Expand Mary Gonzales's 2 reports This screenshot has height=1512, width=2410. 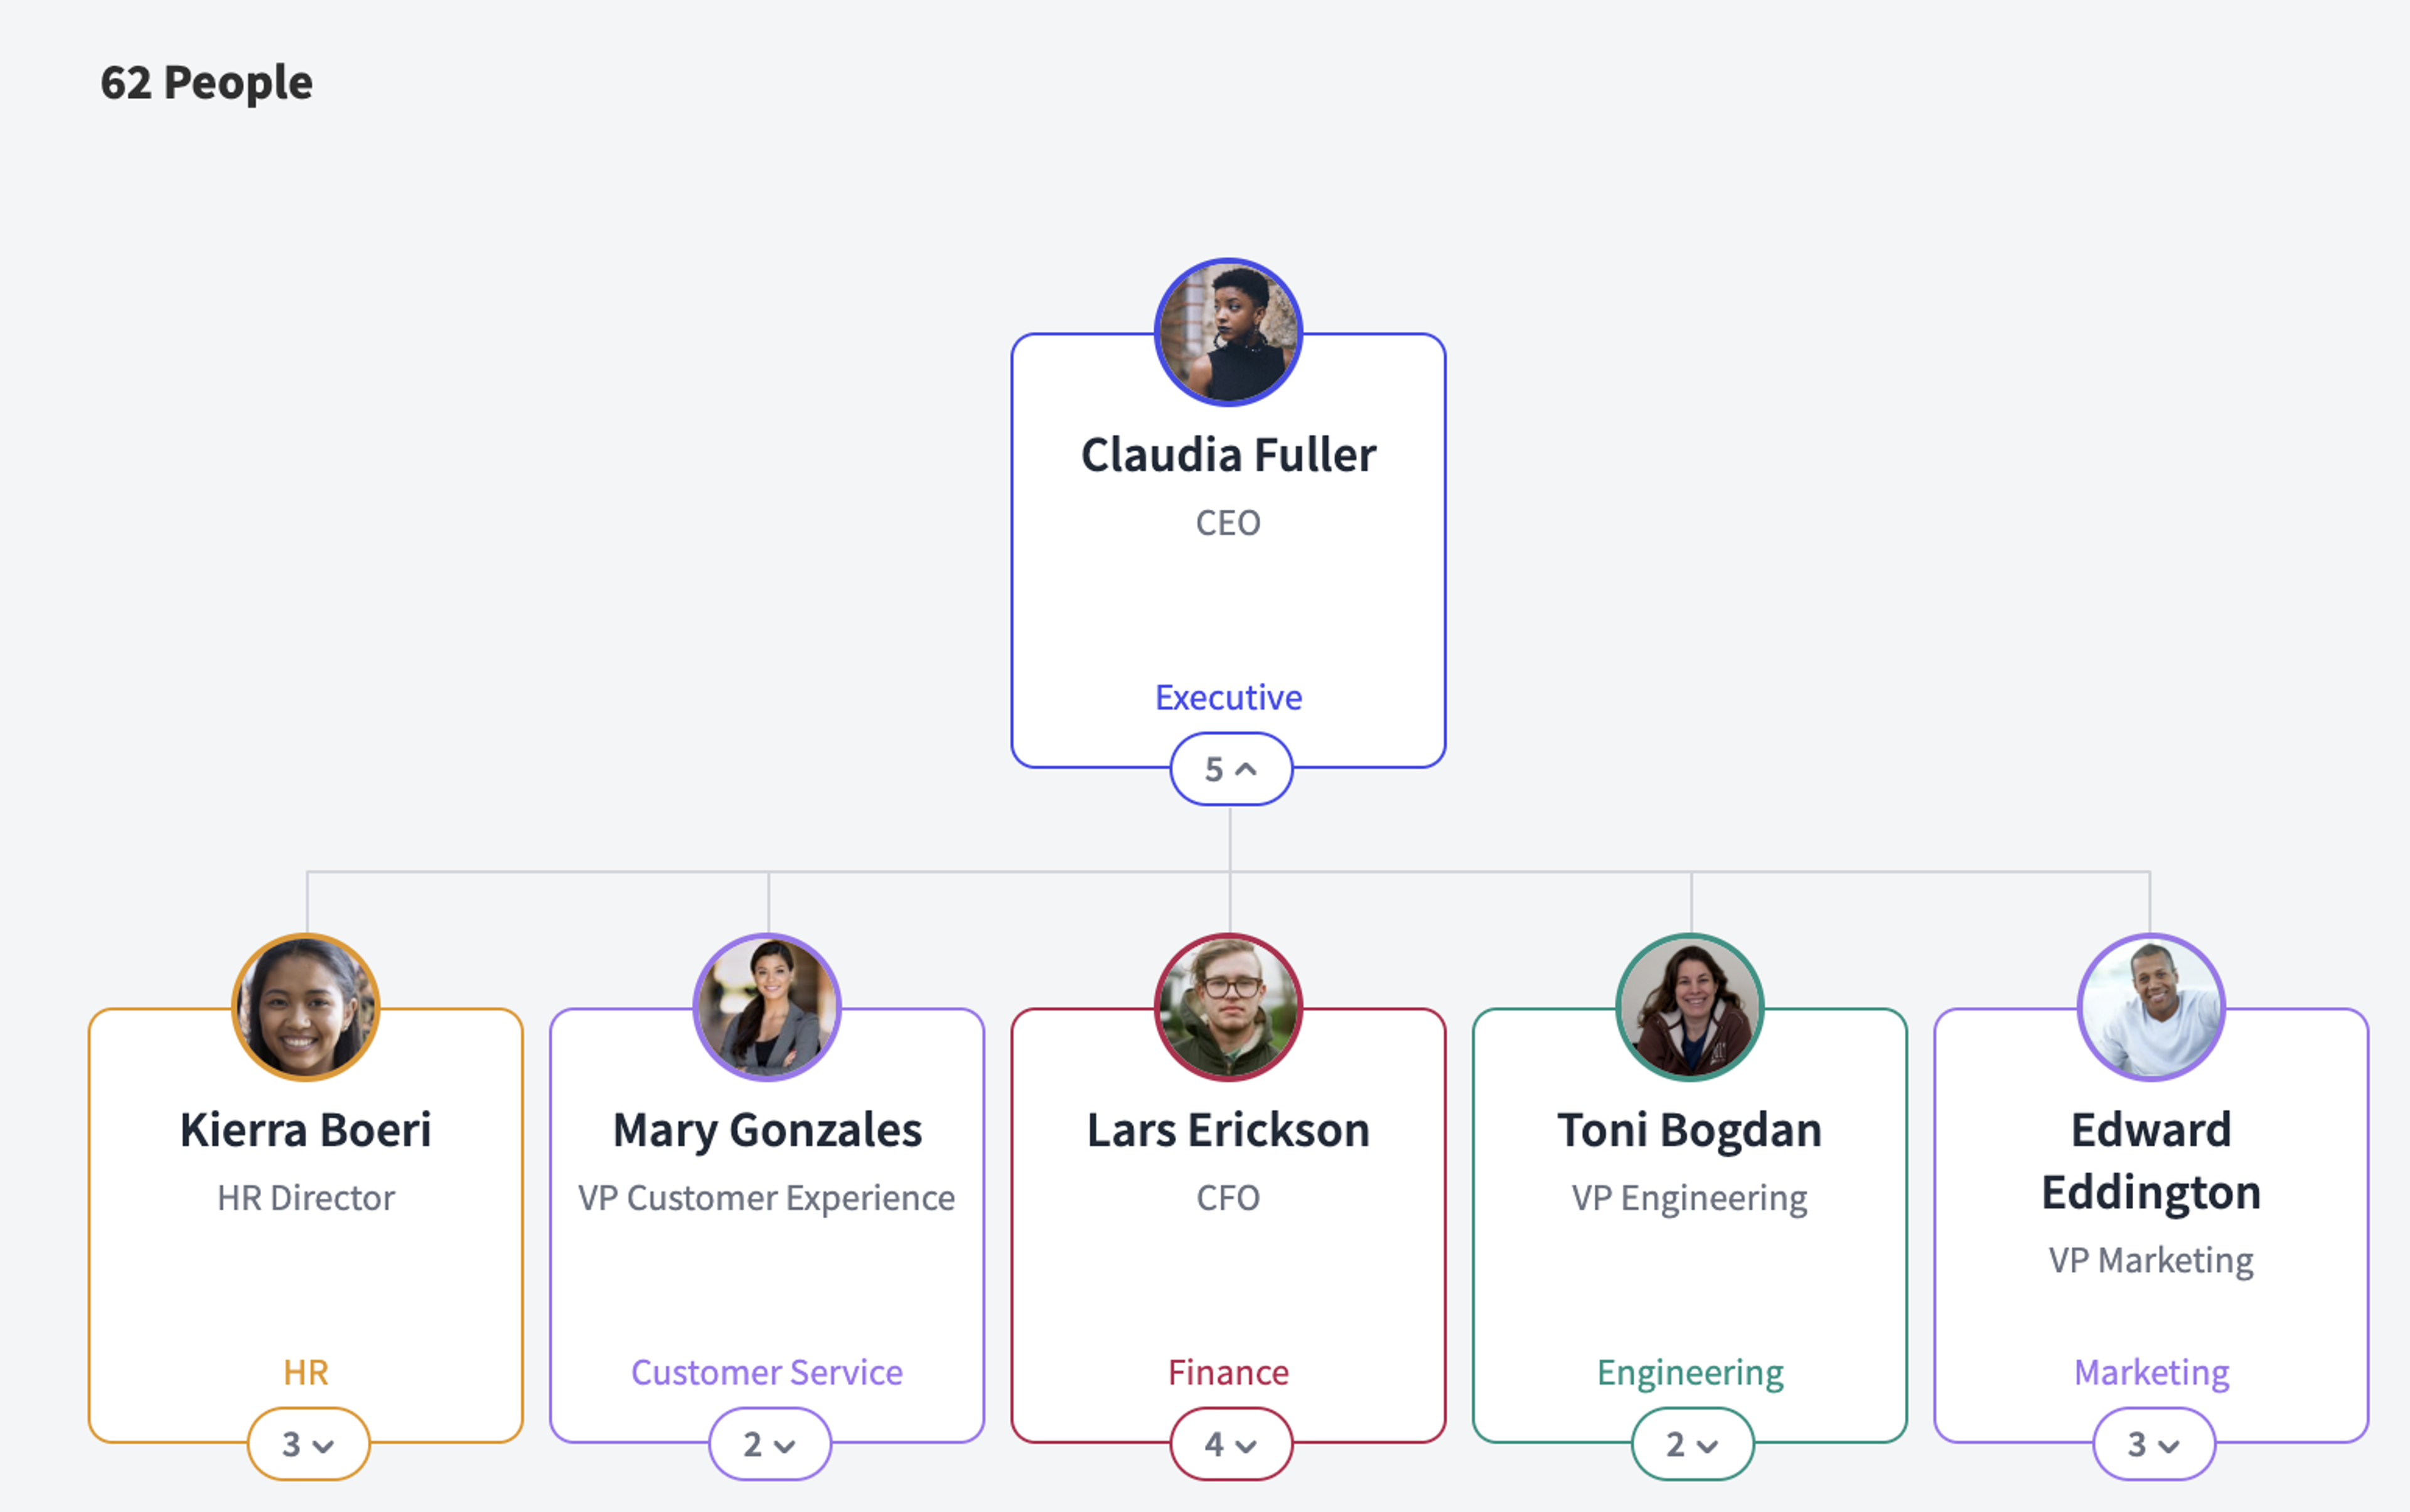point(770,1444)
